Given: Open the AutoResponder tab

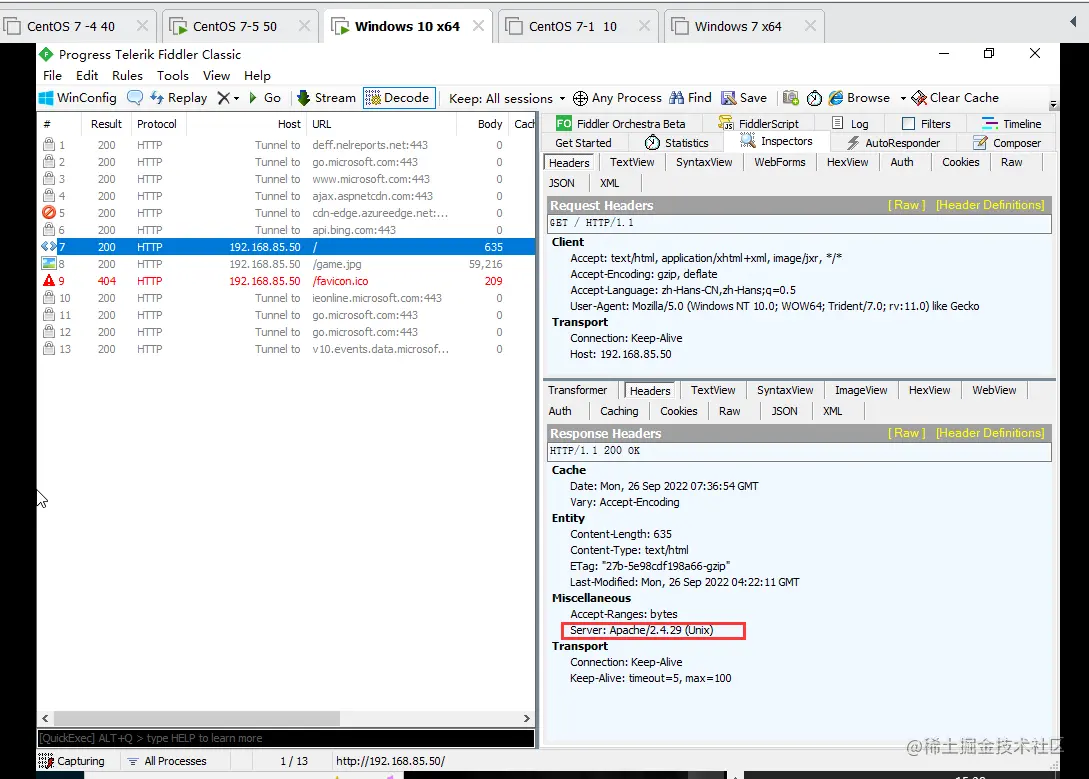Looking at the screenshot, I should pyautogui.click(x=893, y=143).
